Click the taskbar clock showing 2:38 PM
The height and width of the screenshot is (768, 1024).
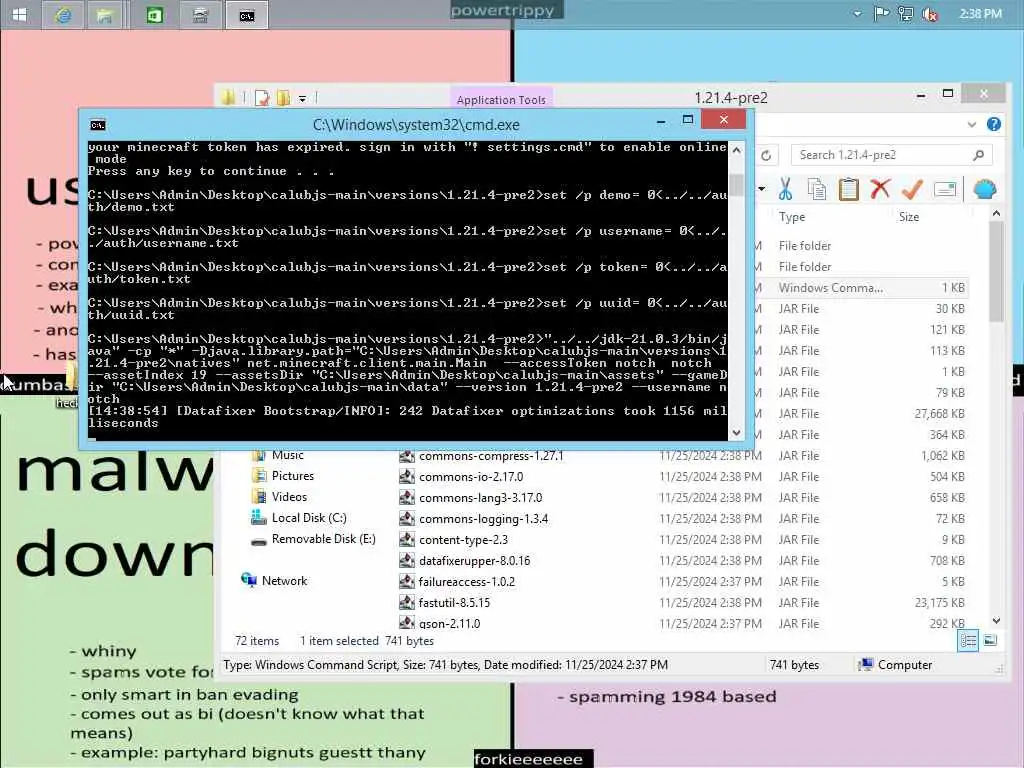(x=980, y=14)
